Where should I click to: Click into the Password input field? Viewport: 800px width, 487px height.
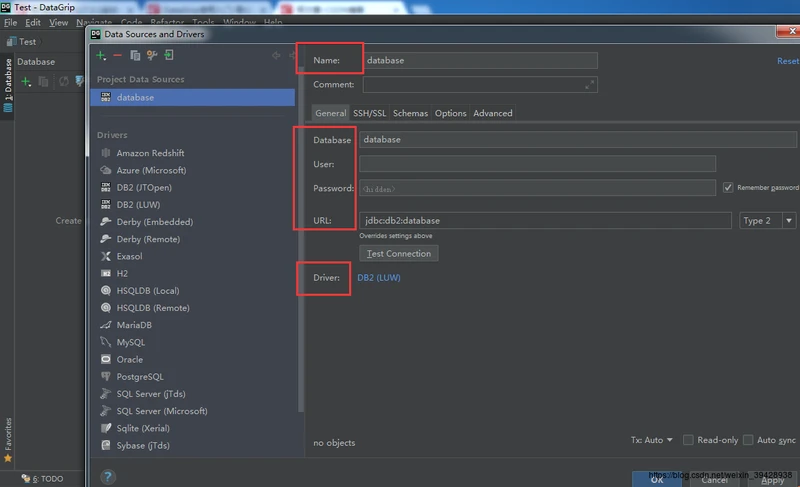[537, 188]
